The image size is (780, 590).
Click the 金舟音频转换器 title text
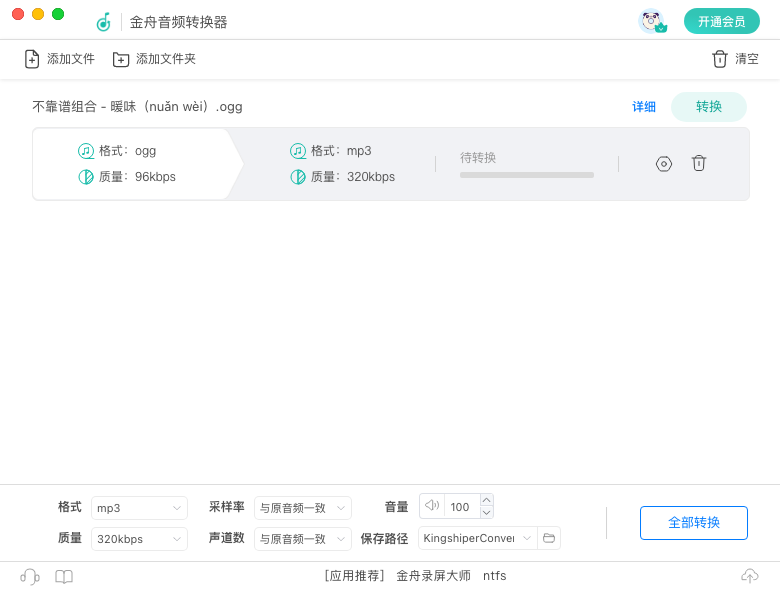pos(179,22)
